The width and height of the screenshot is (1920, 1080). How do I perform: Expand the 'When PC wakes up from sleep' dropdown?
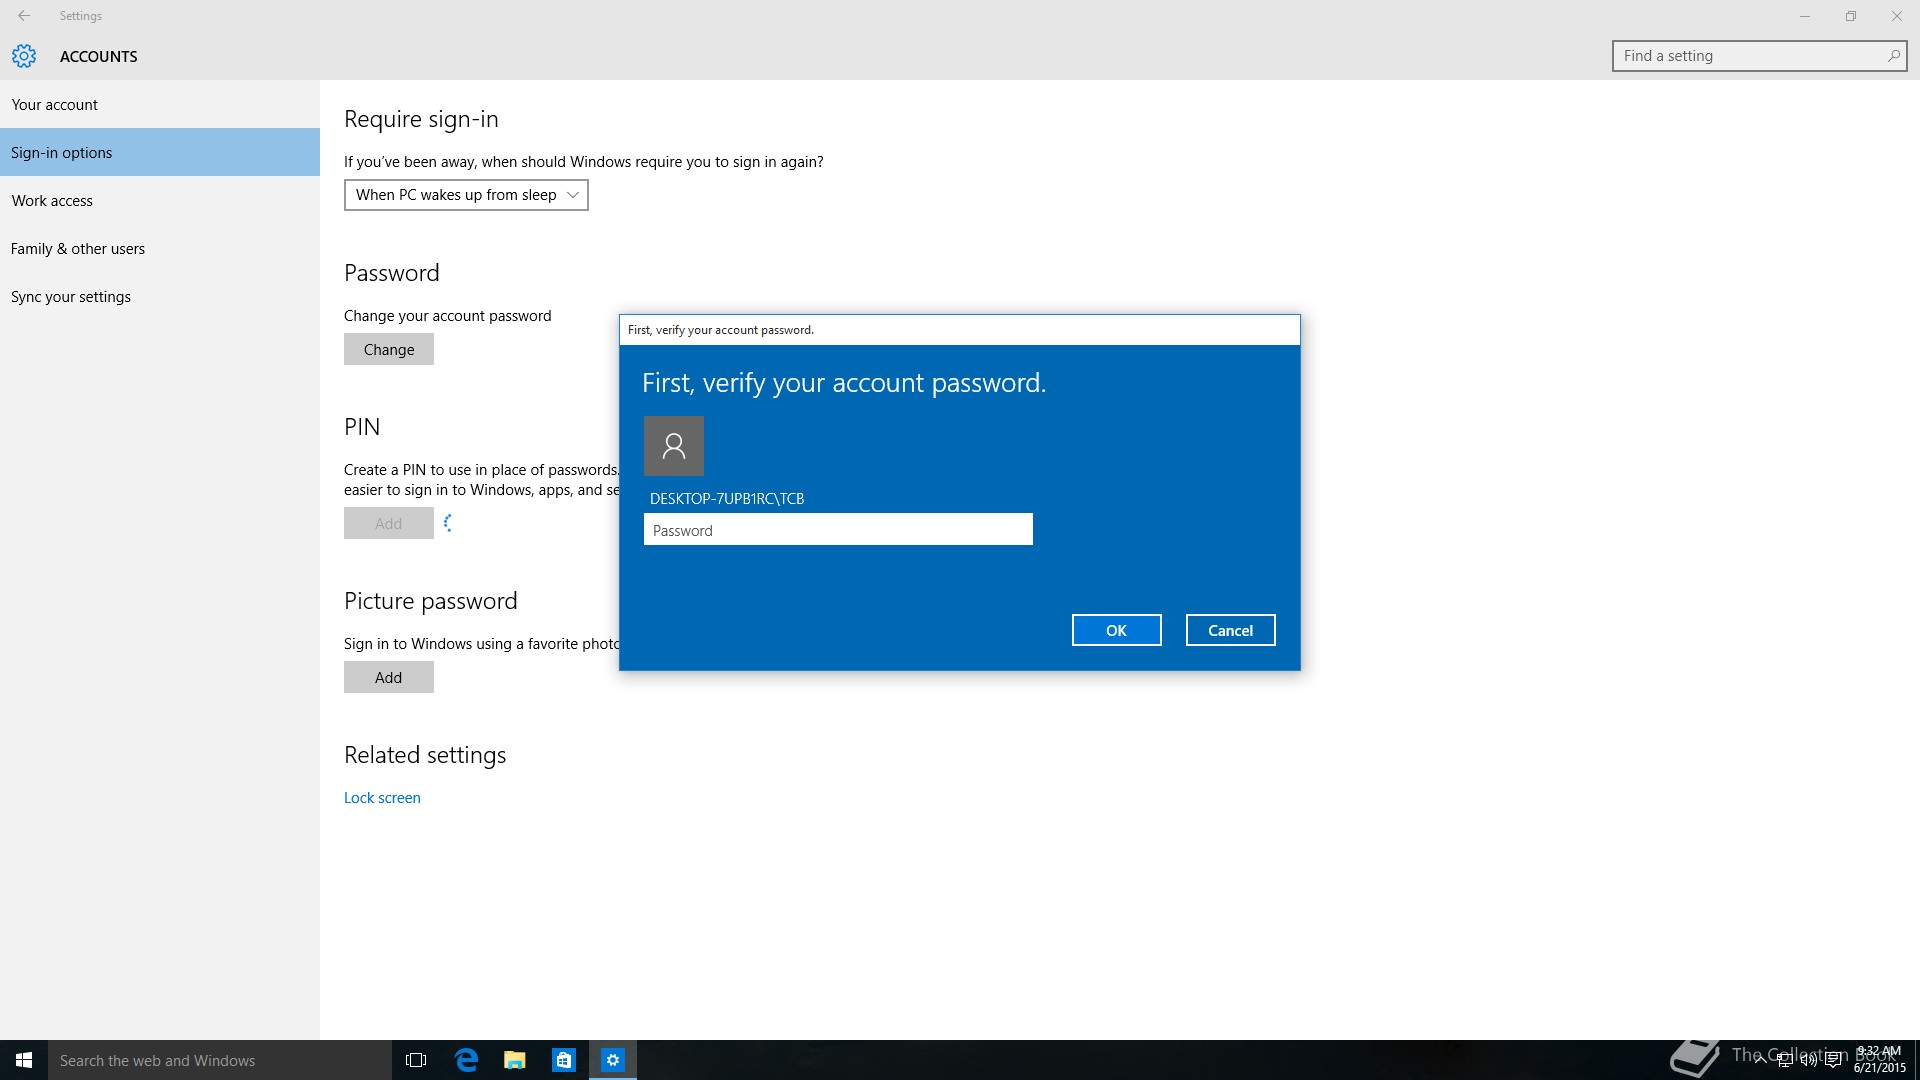(466, 195)
